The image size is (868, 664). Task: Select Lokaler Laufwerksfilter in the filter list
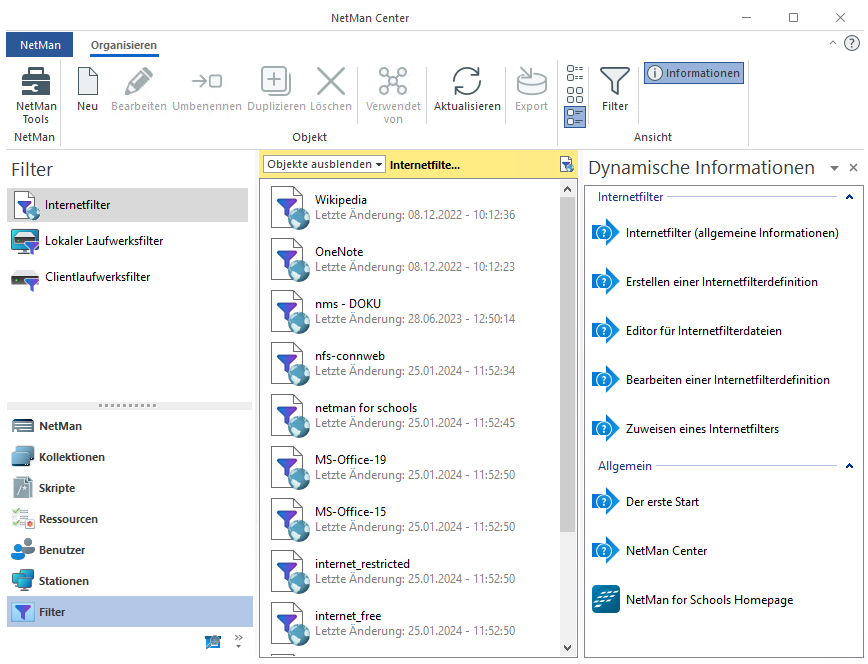(104, 241)
